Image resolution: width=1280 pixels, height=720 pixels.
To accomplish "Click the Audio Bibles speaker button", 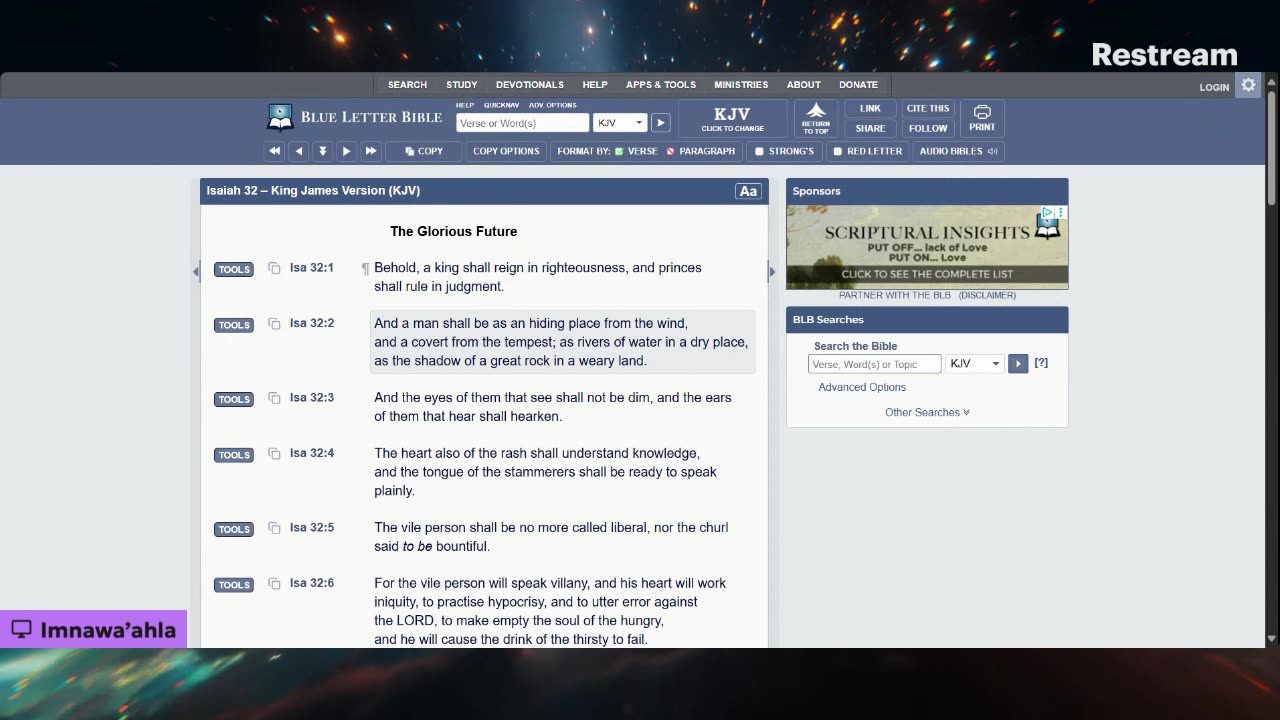I will (958, 151).
